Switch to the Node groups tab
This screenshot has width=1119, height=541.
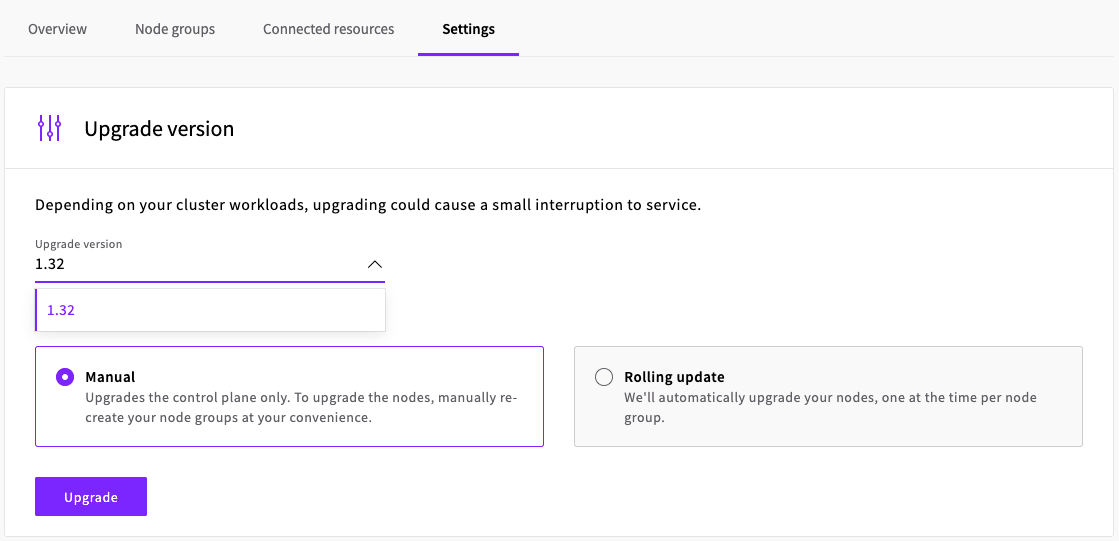point(175,29)
